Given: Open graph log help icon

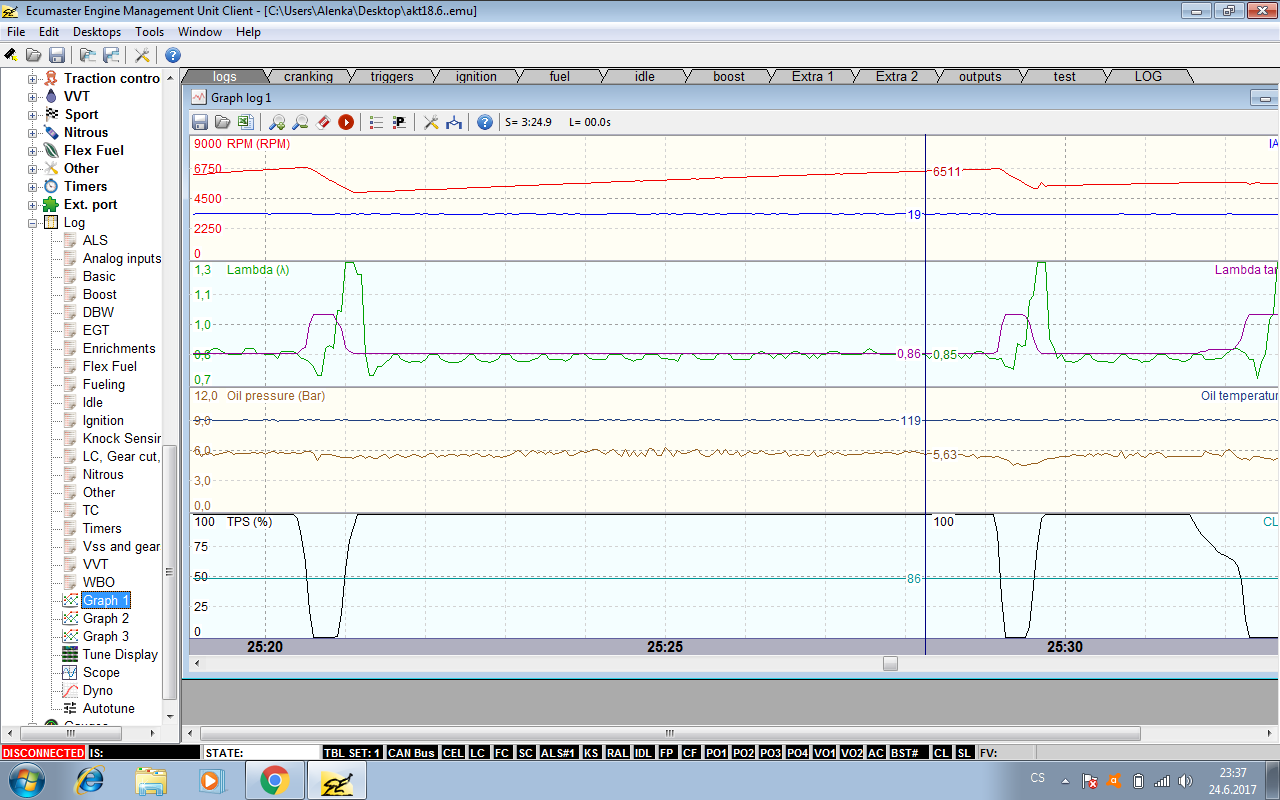Looking at the screenshot, I should 485,122.
